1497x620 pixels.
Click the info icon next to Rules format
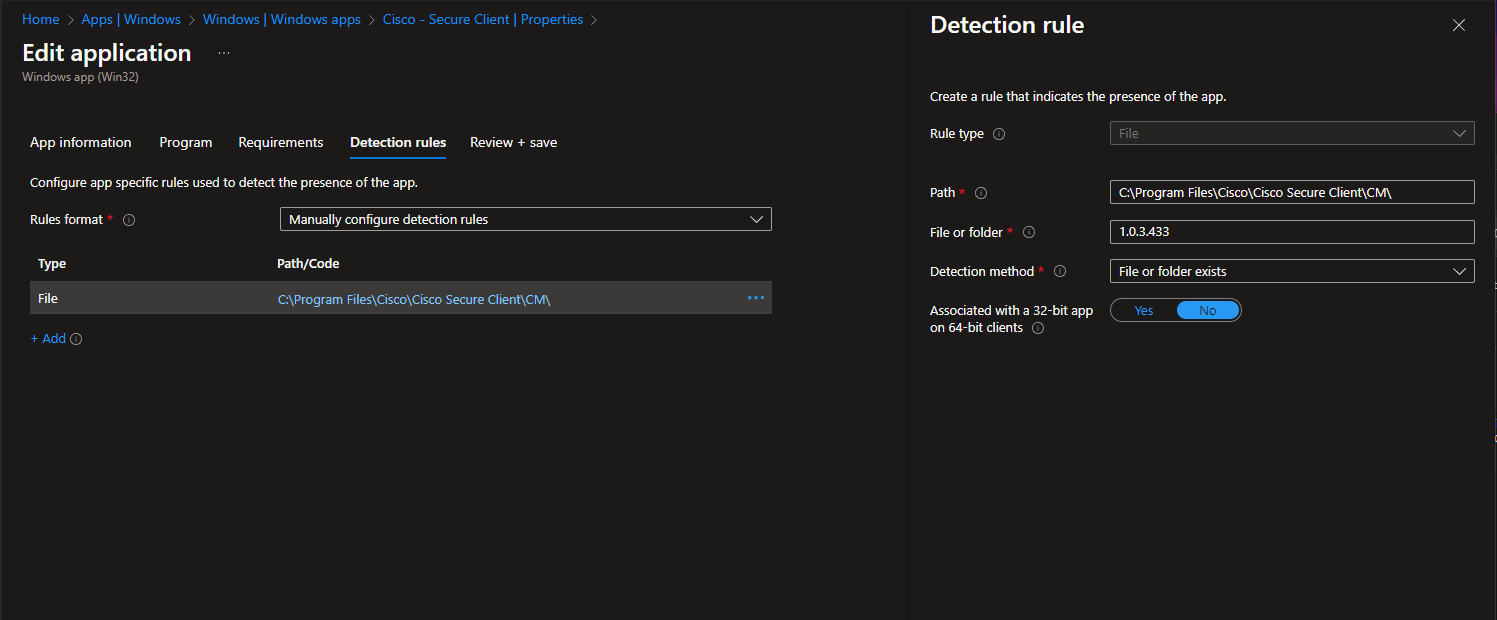pyautogui.click(x=128, y=220)
